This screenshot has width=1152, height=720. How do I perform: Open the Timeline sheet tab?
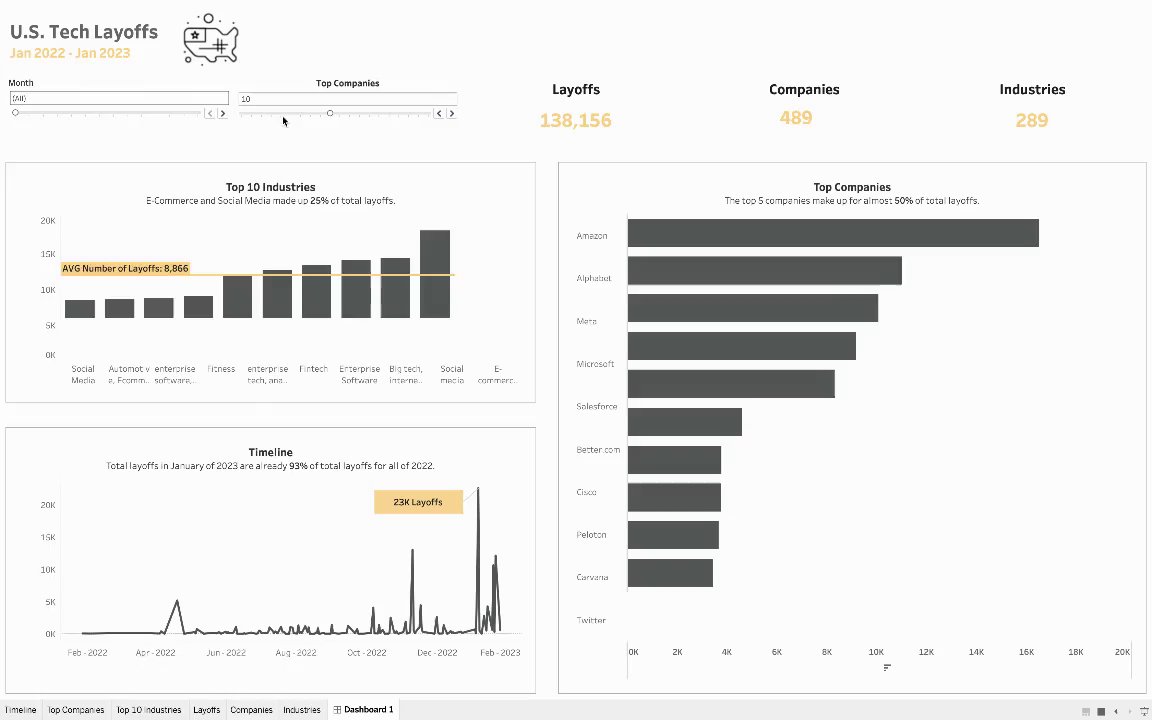click(20, 710)
